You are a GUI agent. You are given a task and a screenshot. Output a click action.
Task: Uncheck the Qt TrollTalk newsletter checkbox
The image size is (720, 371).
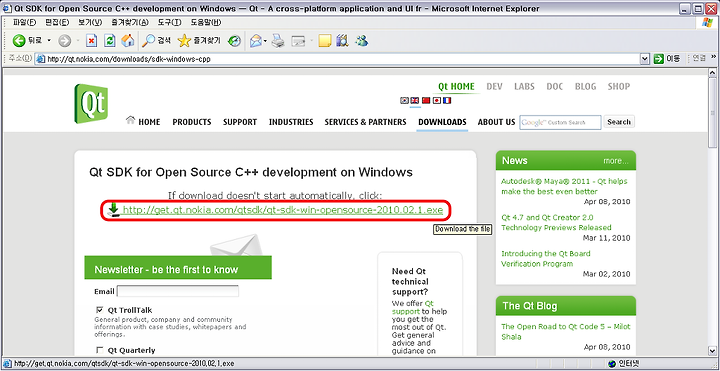100,310
